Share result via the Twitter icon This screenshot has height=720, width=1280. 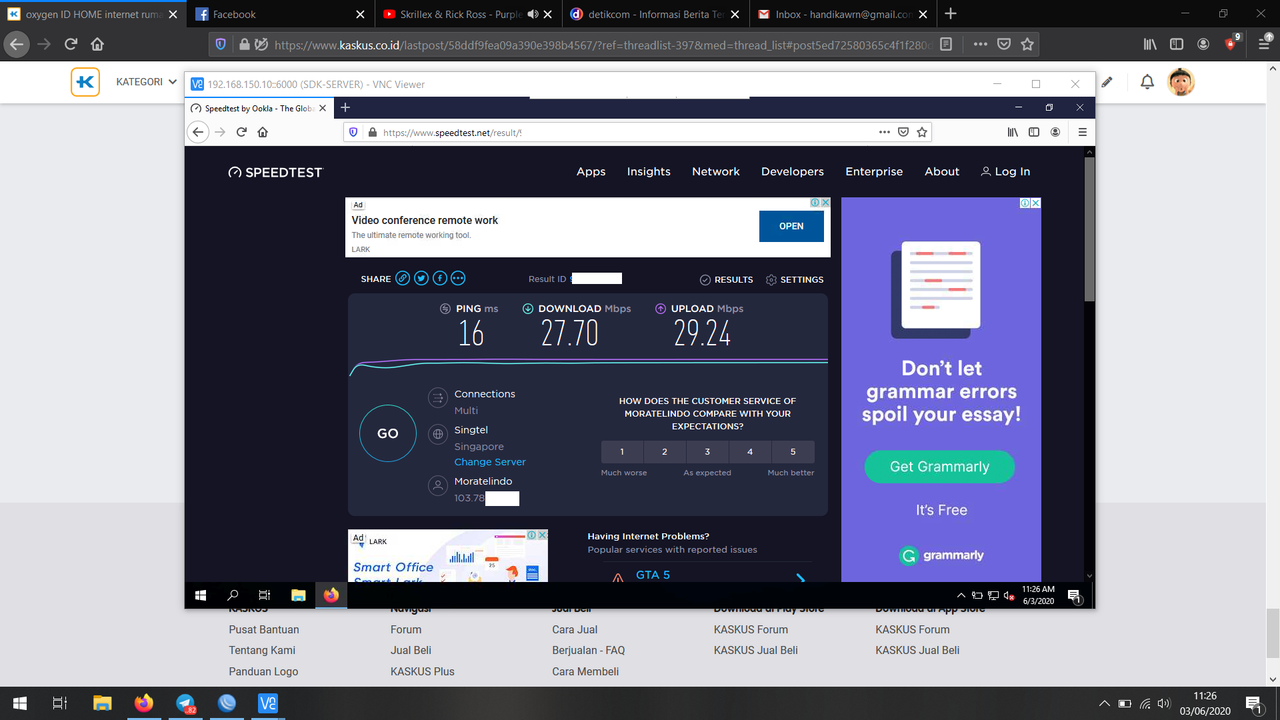click(x=421, y=278)
